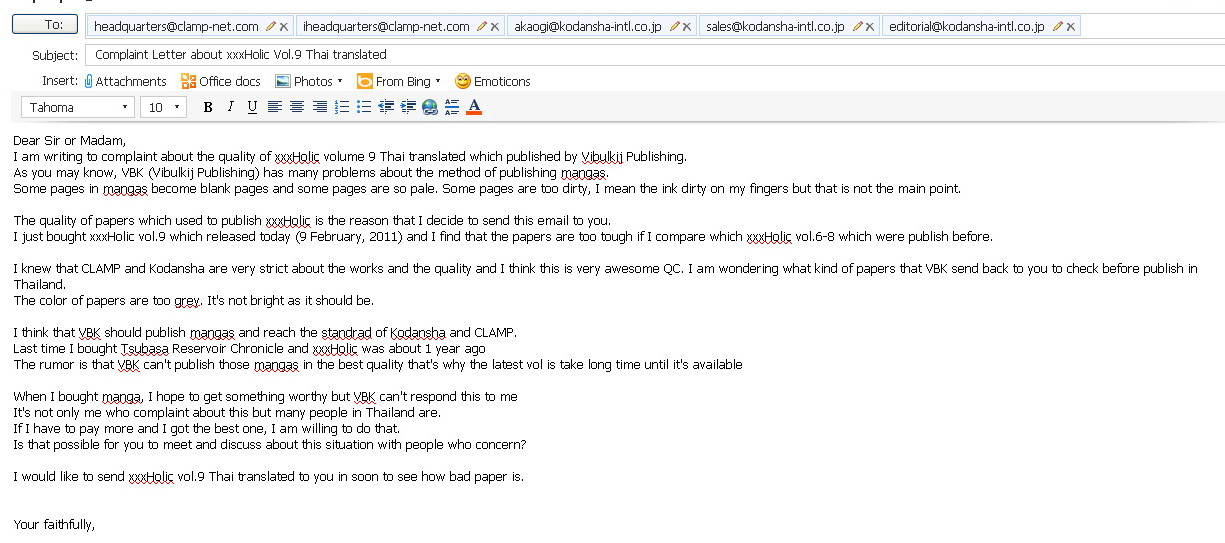Expand the Photos dropdown arrow
The image size is (1225, 543).
[x=340, y=81]
